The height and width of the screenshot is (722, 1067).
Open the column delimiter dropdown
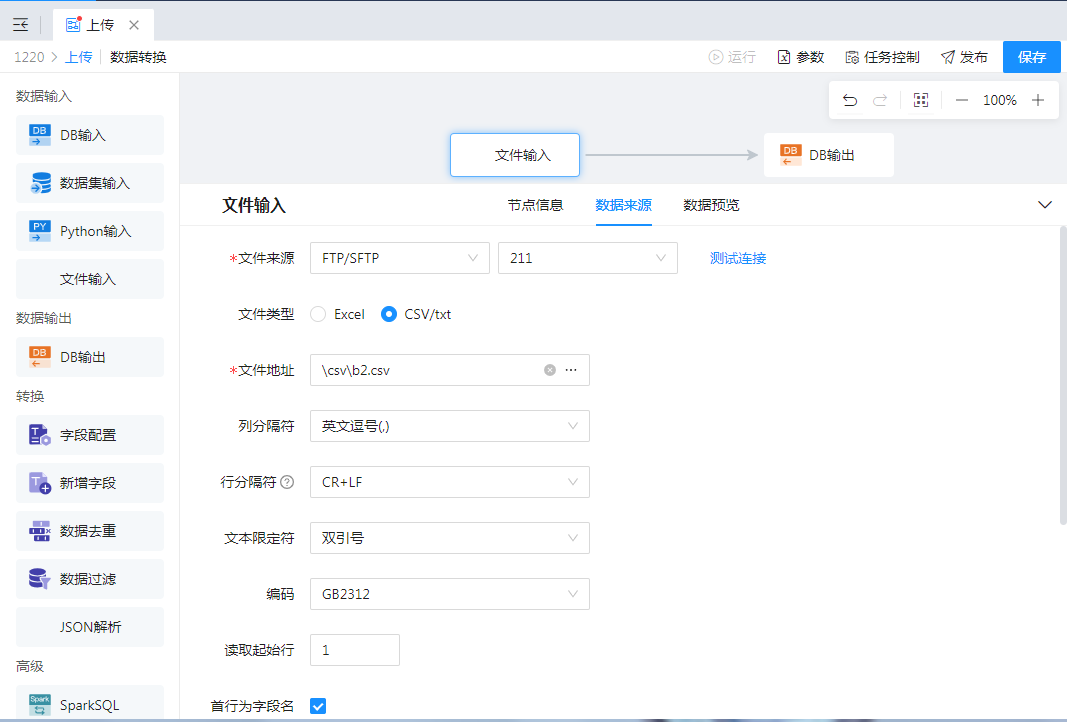coord(449,426)
